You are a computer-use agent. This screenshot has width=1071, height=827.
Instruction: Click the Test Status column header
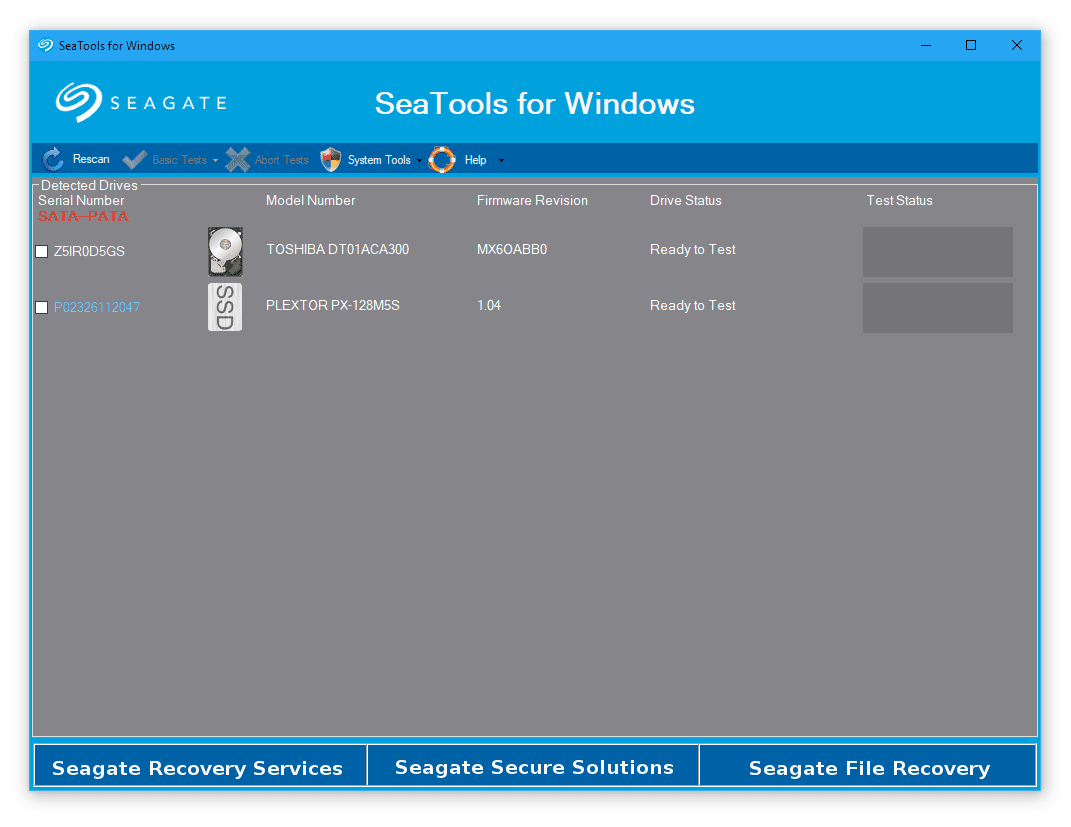[900, 200]
